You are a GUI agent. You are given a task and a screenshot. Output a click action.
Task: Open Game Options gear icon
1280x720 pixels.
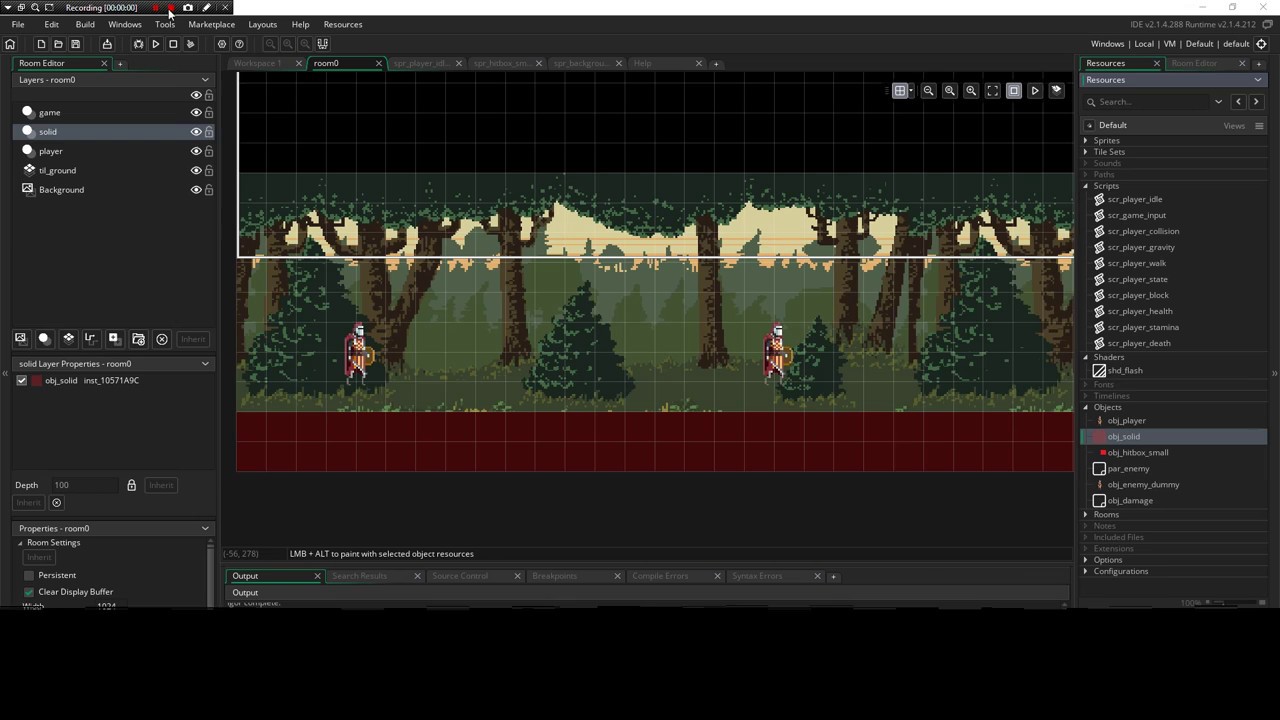coord(222,44)
